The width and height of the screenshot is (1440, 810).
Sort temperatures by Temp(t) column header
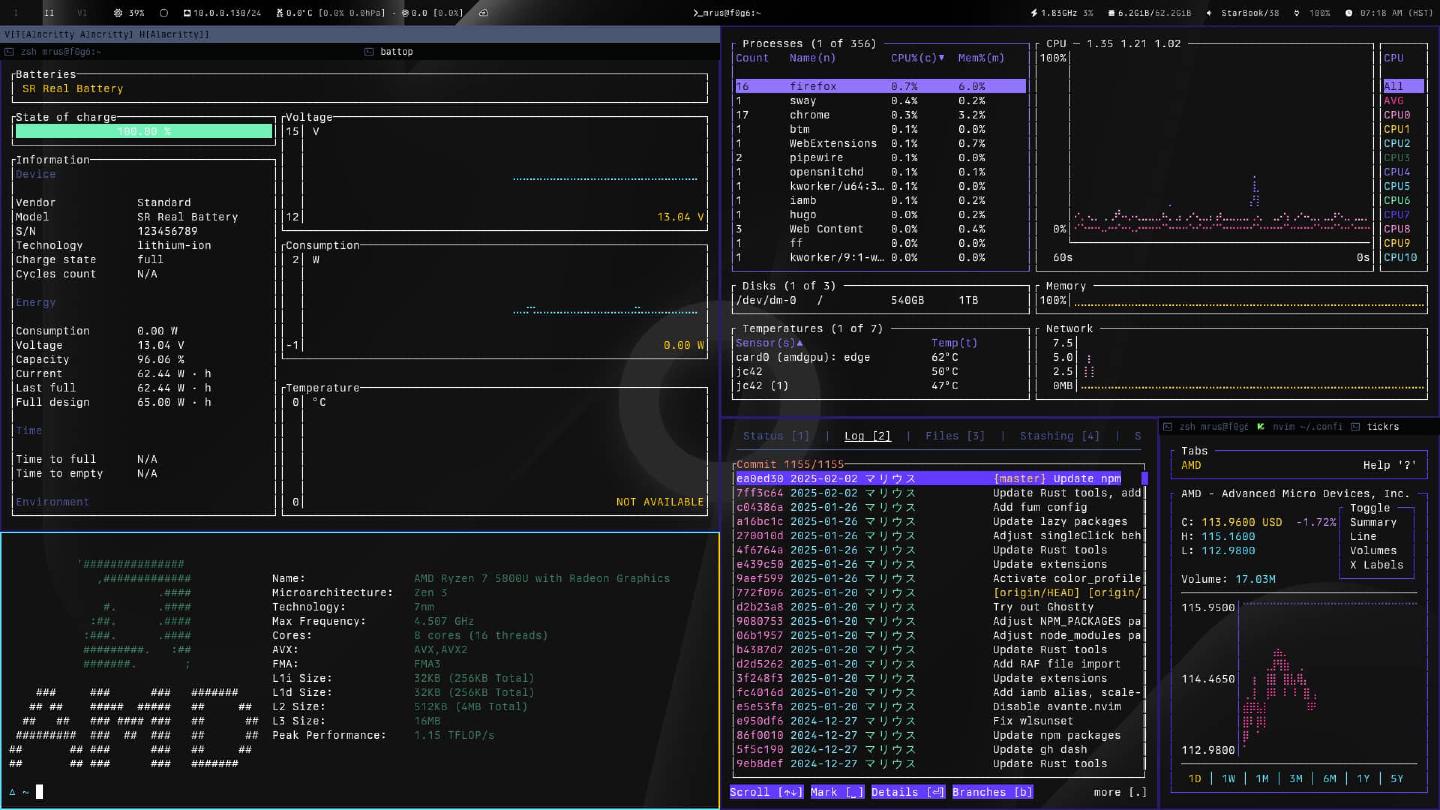pos(954,343)
